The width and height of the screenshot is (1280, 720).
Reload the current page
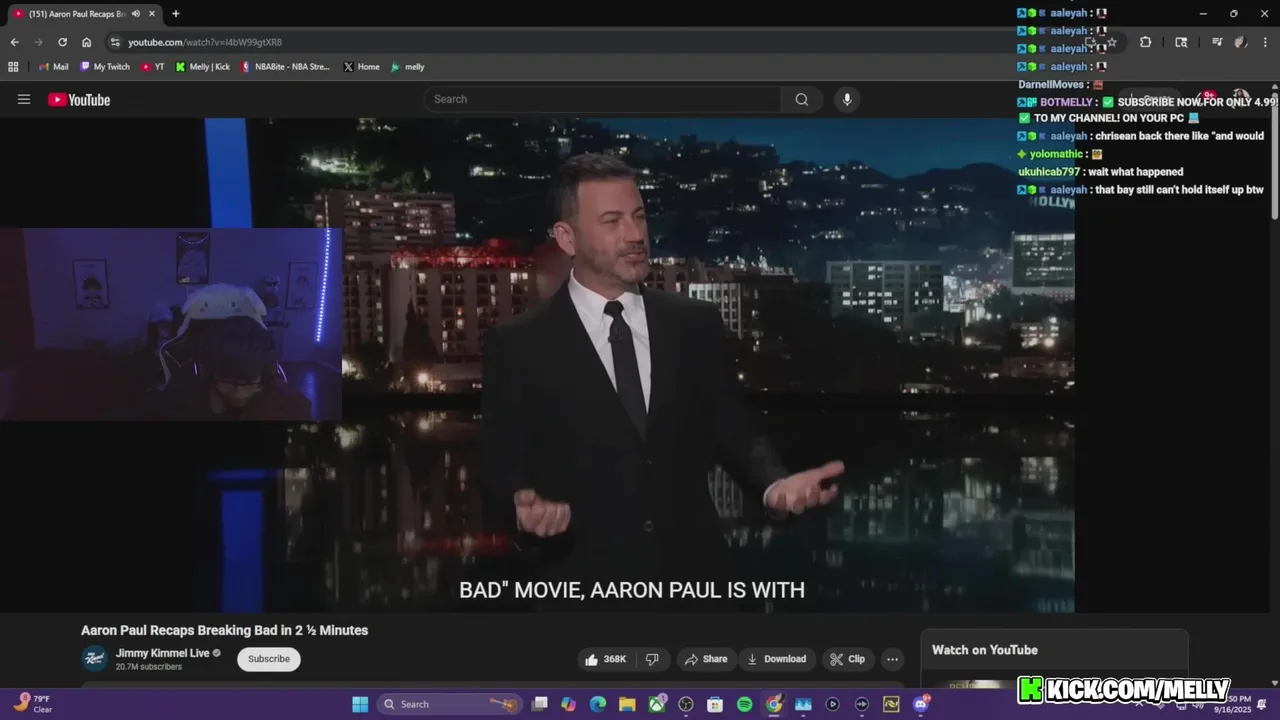[62, 42]
